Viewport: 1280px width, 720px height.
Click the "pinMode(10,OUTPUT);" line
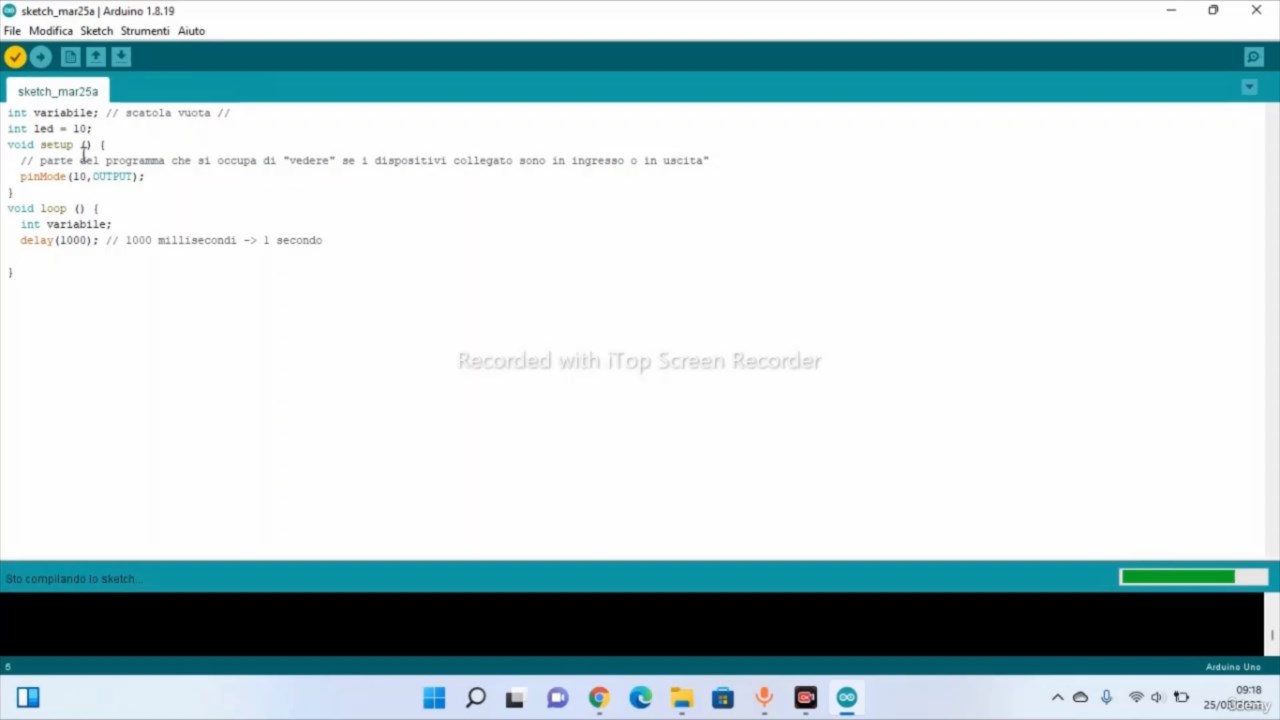point(82,177)
